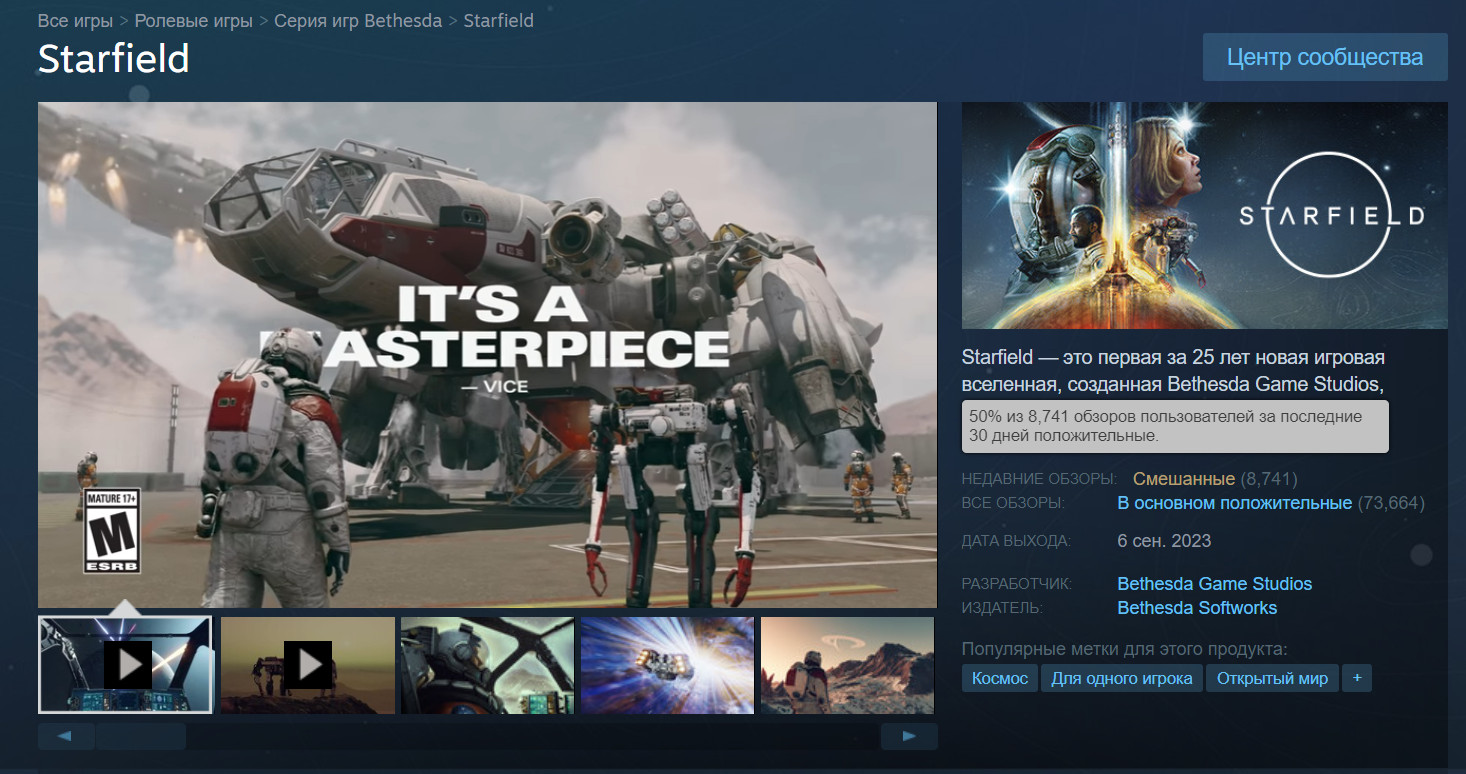The height and width of the screenshot is (774, 1466).
Task: Click the 'ИЗДАТЕЛЬ:' label
Action: 1002,607
